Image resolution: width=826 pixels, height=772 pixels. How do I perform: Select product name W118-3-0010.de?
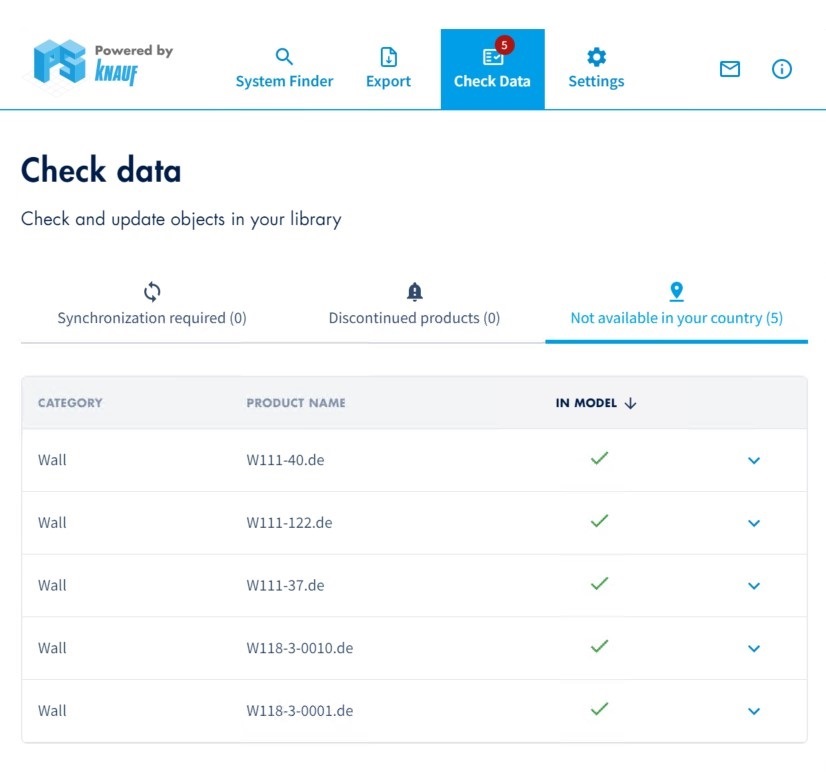point(300,648)
